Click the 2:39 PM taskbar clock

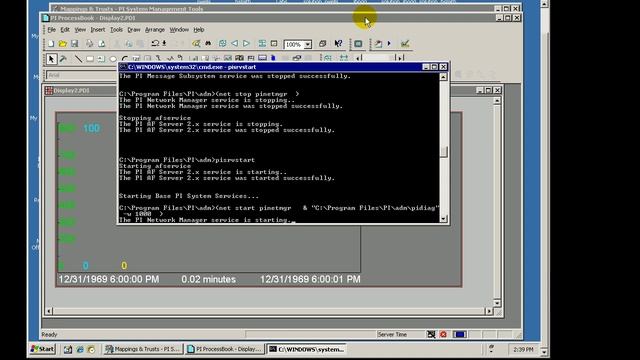[523, 349]
